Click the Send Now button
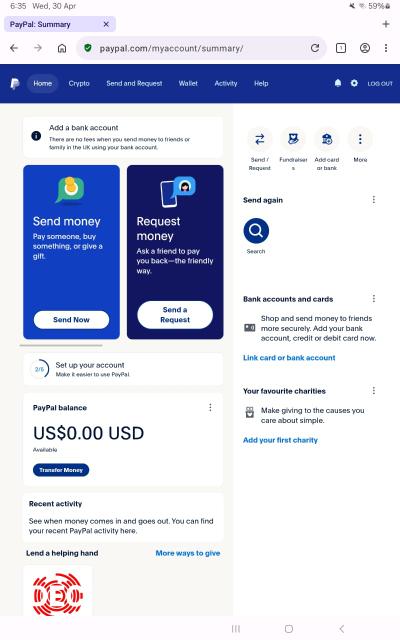Screen dimensions: 400x640 click(x=71, y=320)
